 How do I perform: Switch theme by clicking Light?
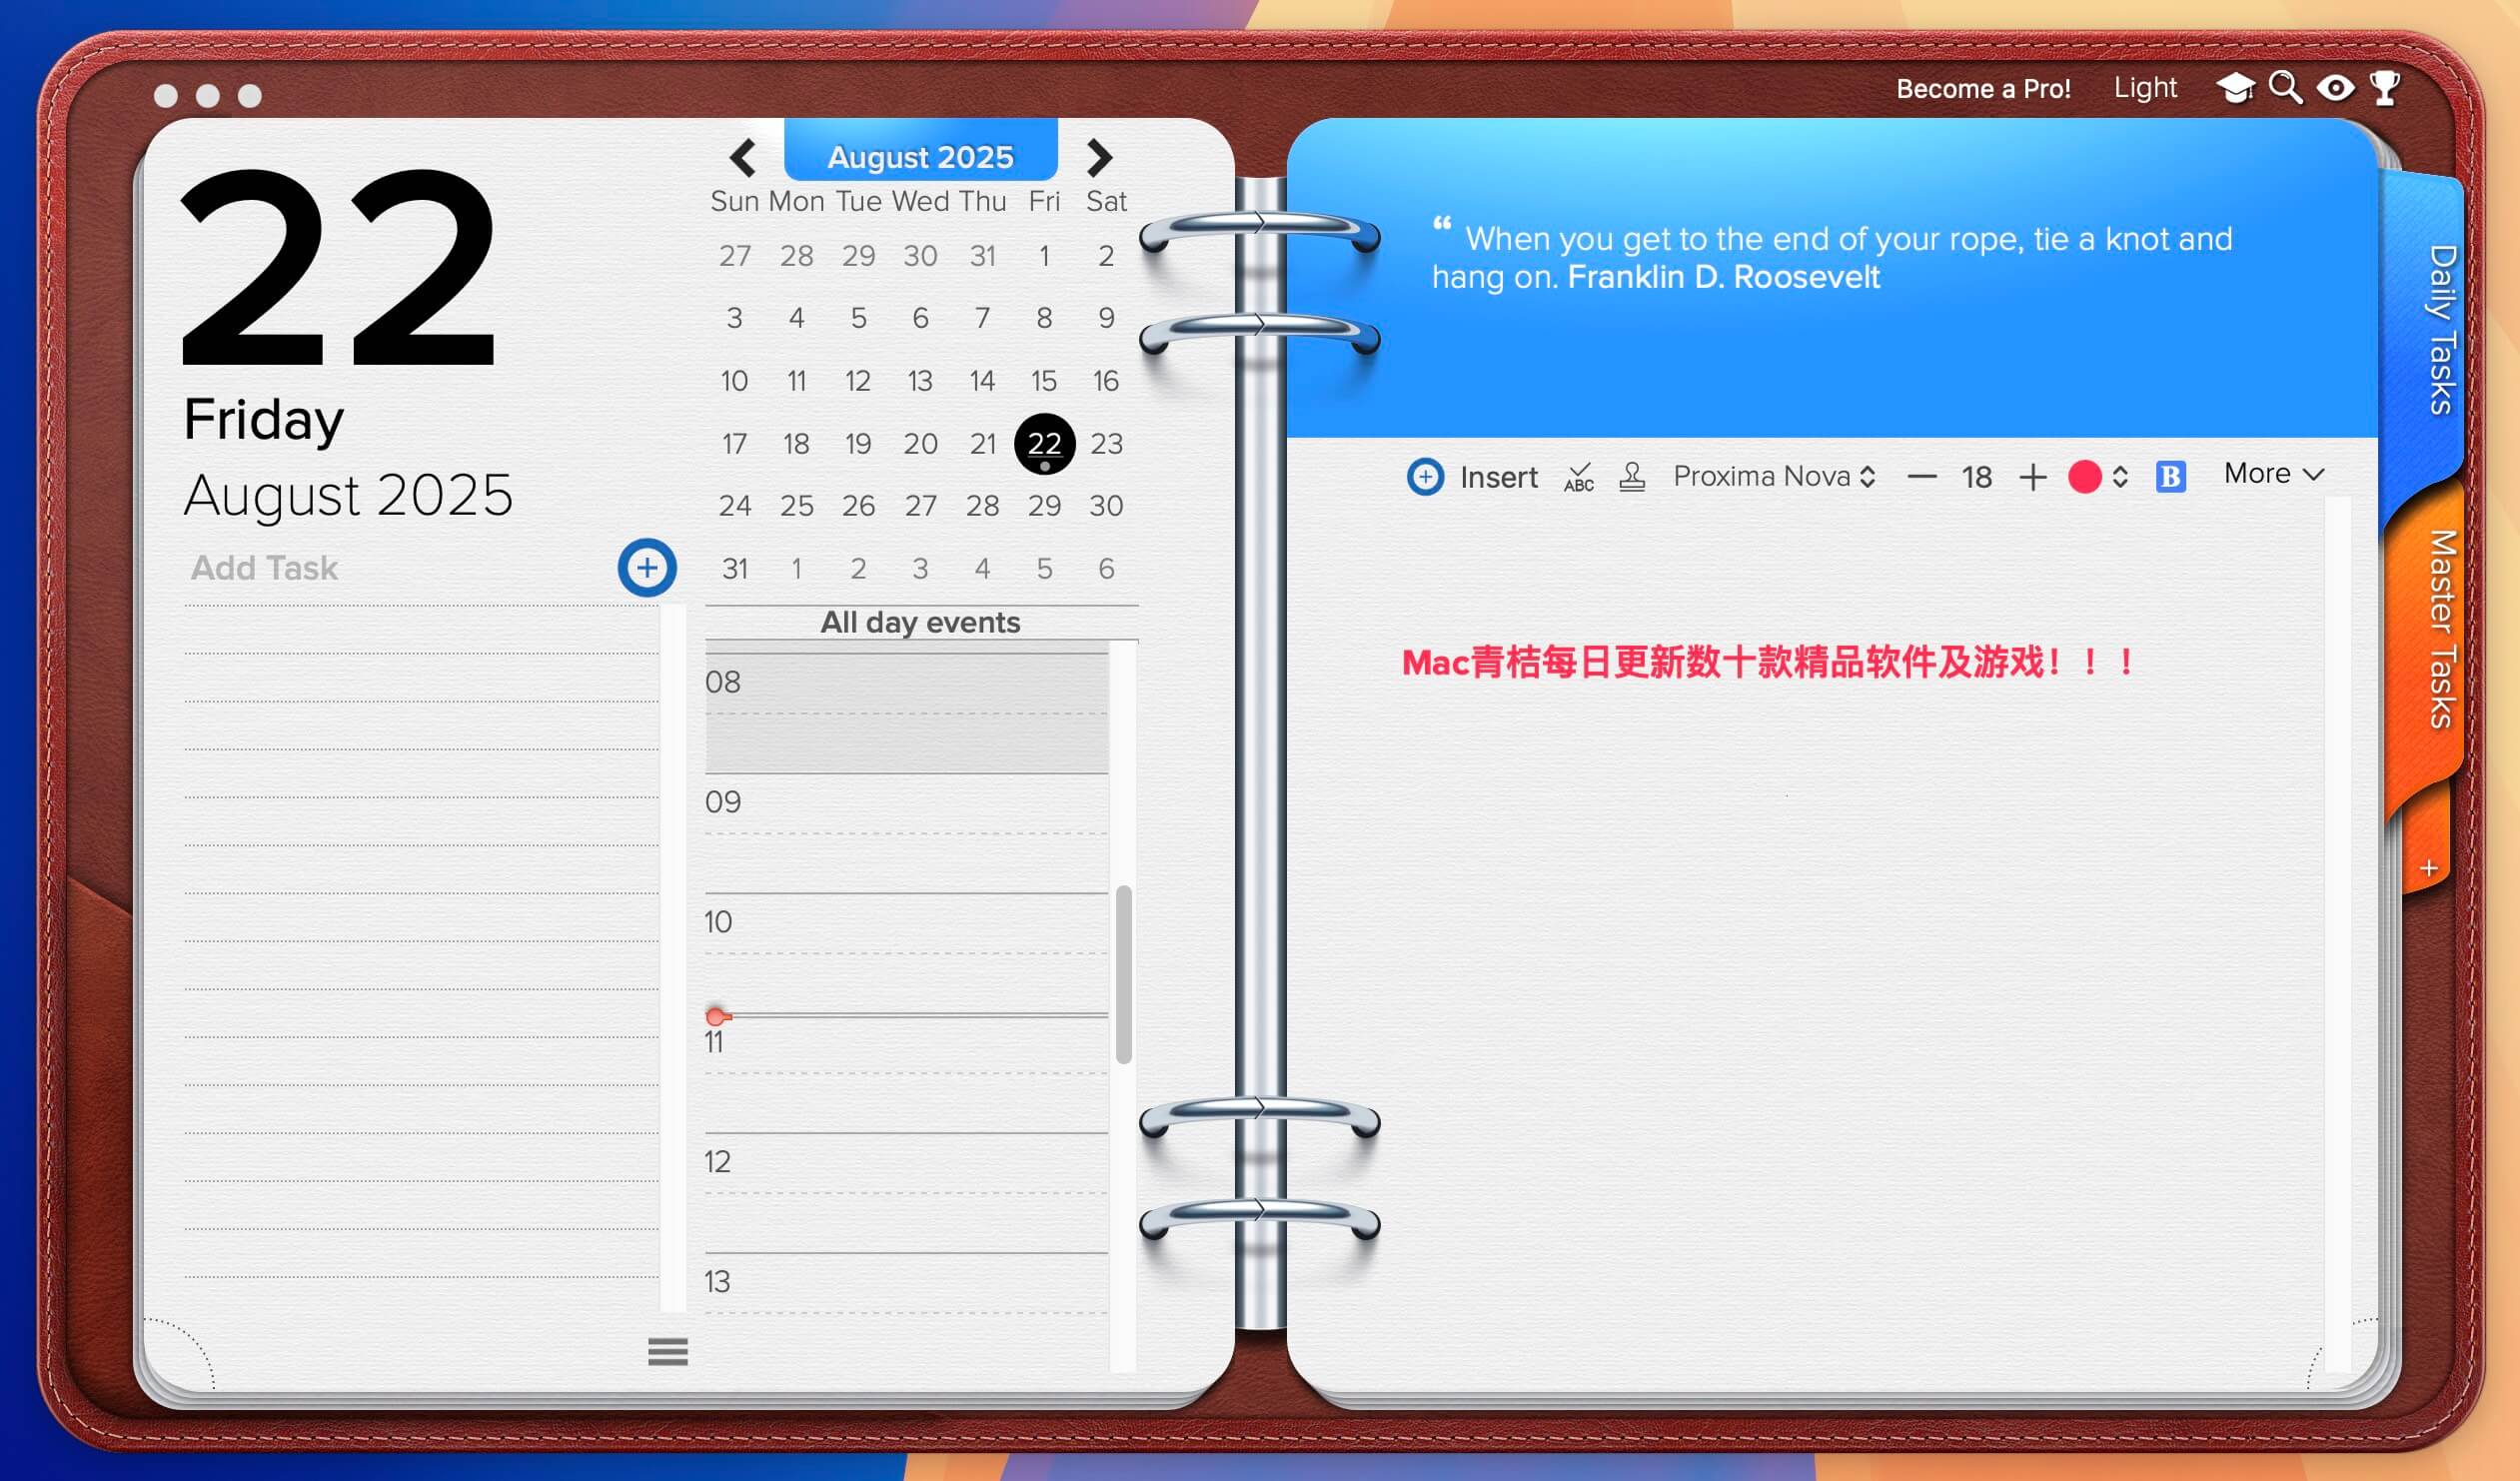click(x=2145, y=87)
